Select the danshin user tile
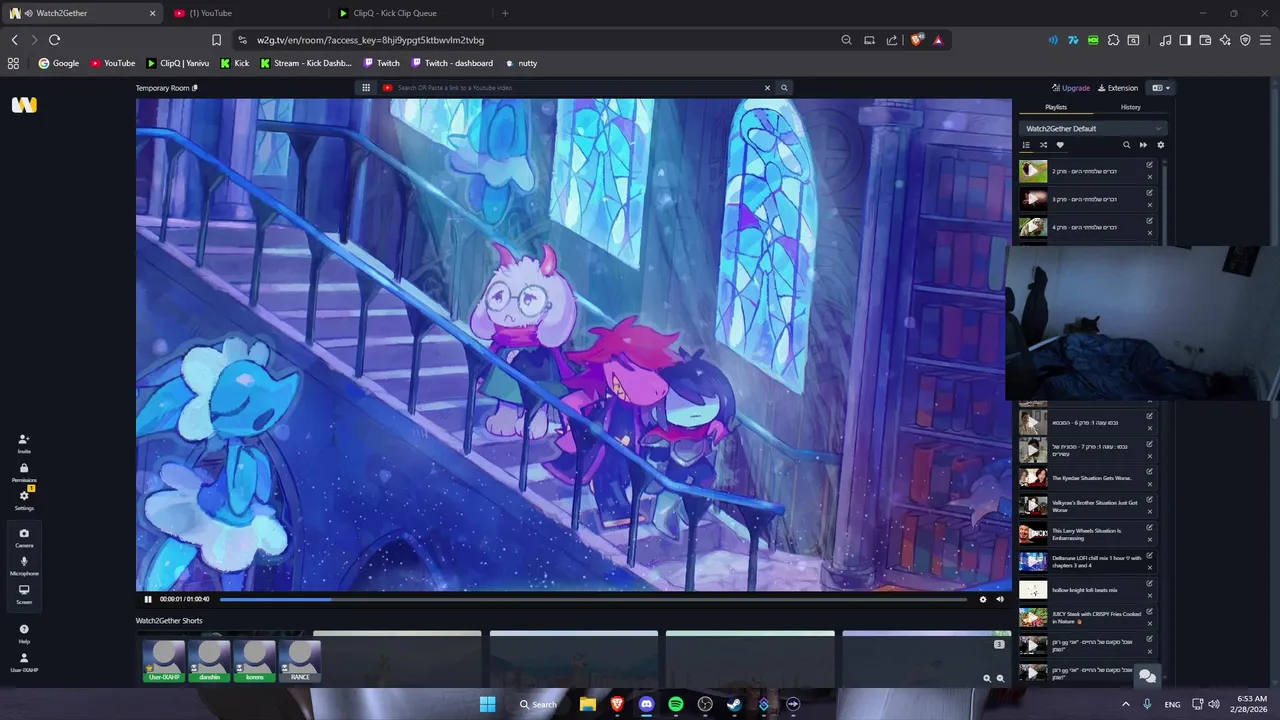 tap(209, 661)
